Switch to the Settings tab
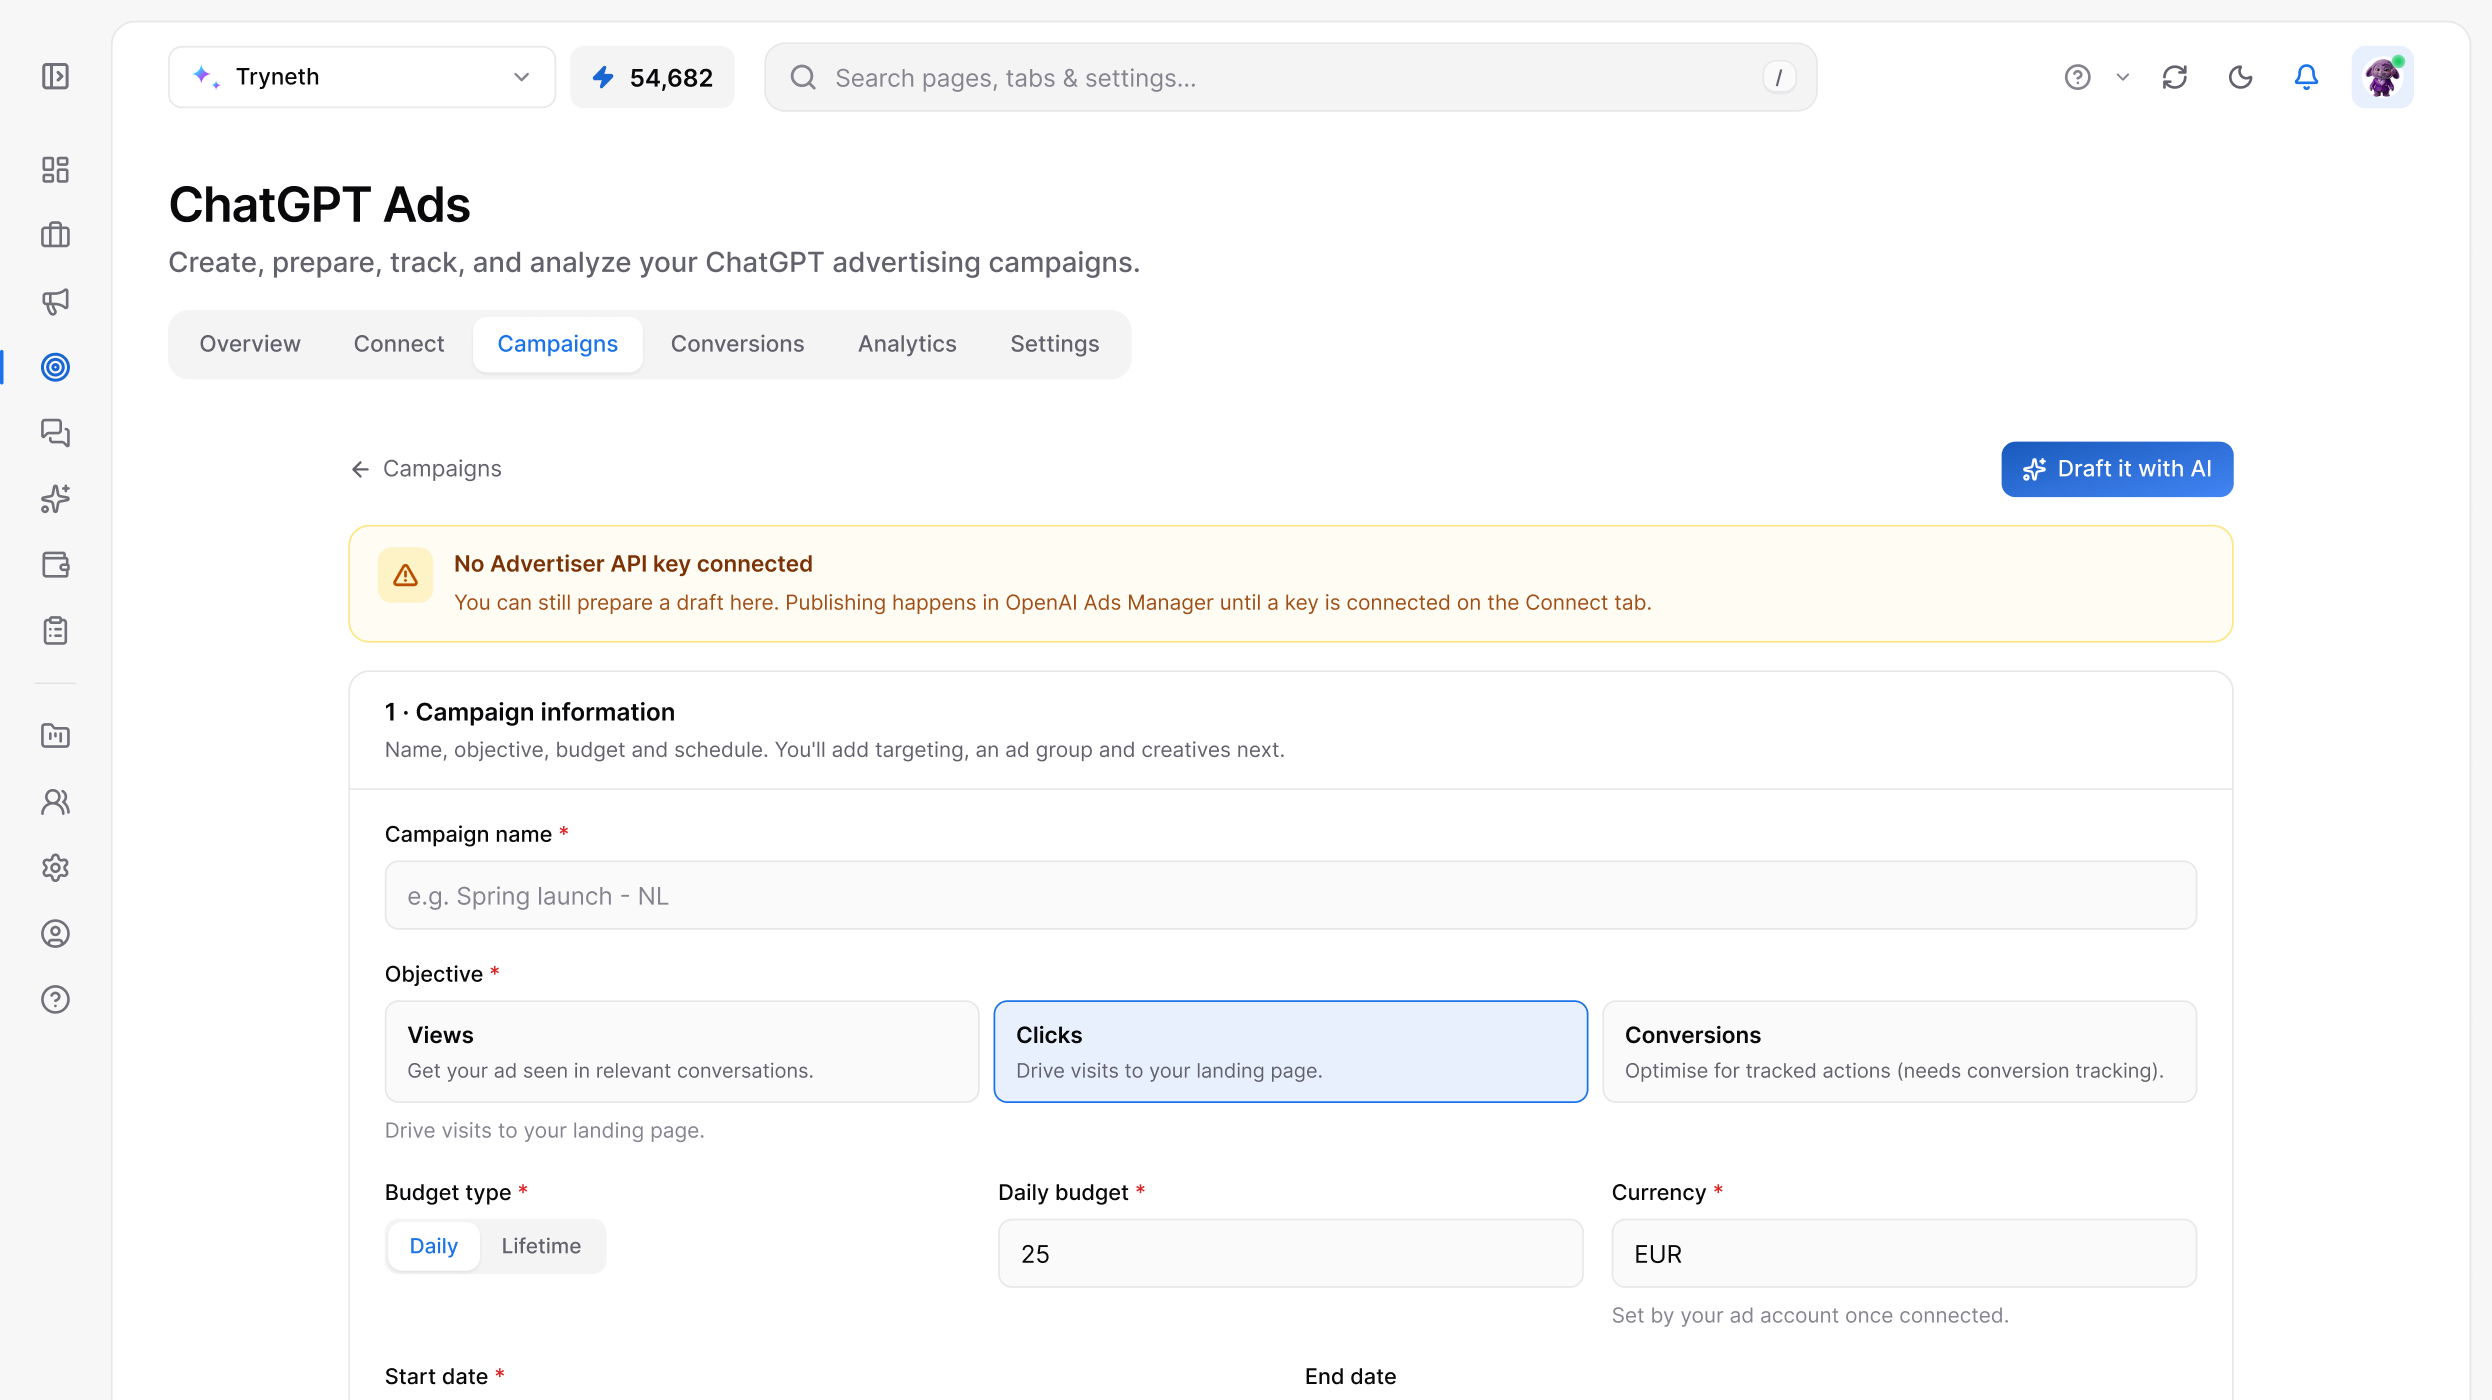This screenshot has height=1400, width=2492. point(1054,344)
